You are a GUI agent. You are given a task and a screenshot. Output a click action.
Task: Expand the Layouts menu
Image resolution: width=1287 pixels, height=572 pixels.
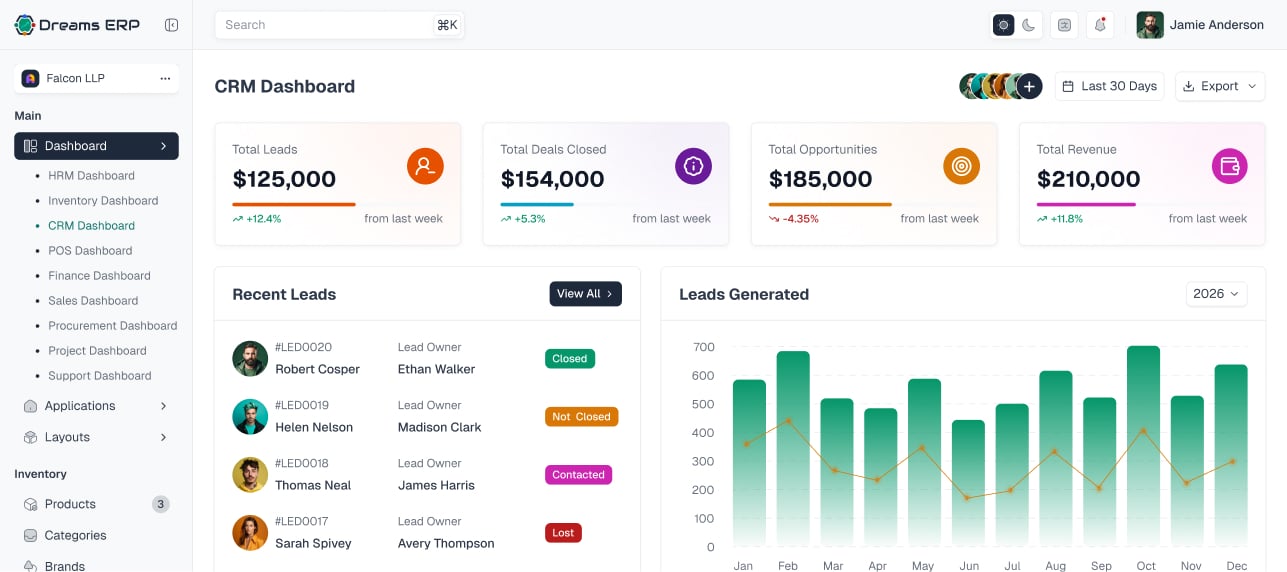point(96,437)
